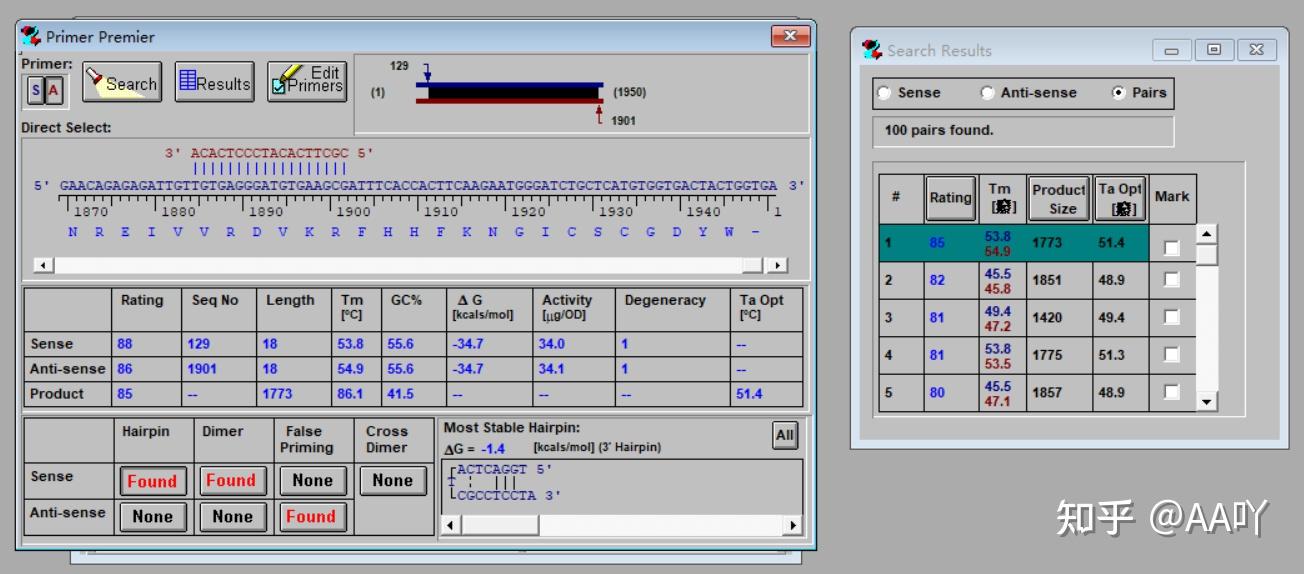Image resolution: width=1304 pixels, height=574 pixels.
Task: Click the primer map bar diagram
Action: point(510,93)
